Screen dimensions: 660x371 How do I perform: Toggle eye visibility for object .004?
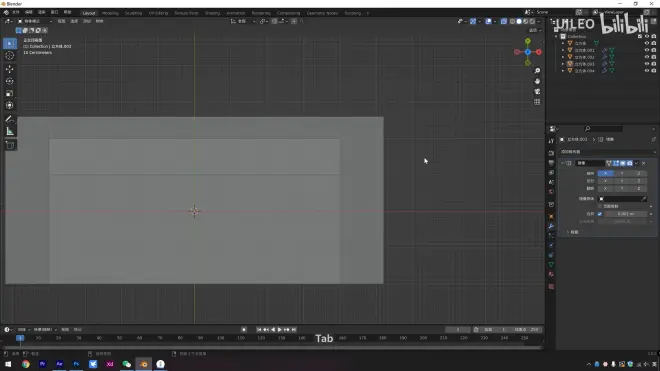[x=647, y=71]
